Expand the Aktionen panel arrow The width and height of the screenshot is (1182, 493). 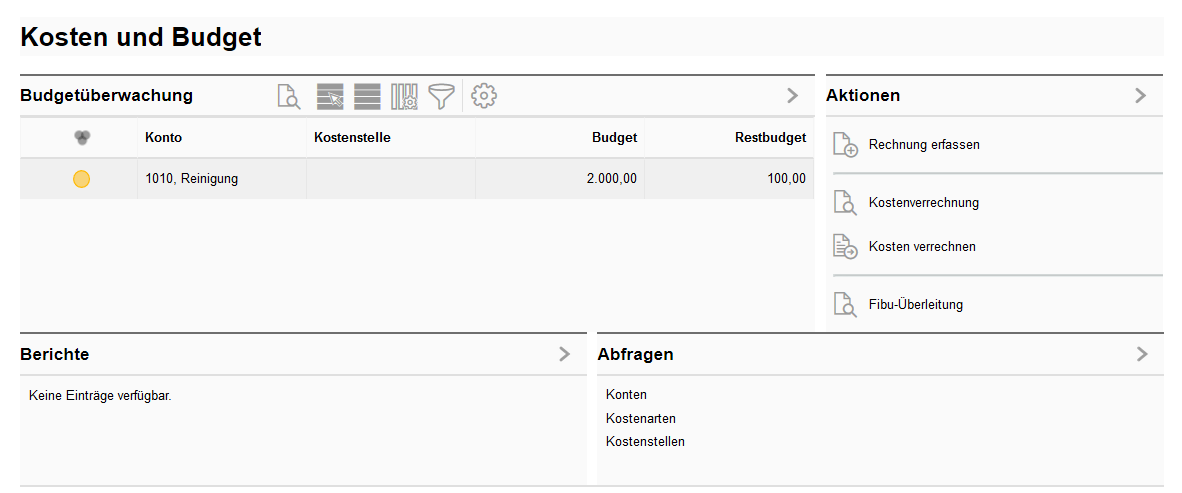1141,96
